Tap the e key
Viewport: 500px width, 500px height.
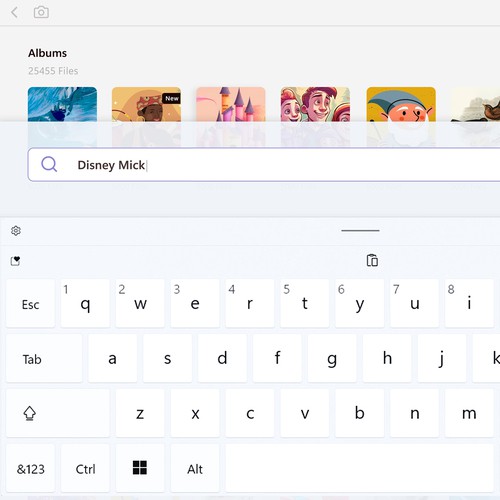(195, 304)
